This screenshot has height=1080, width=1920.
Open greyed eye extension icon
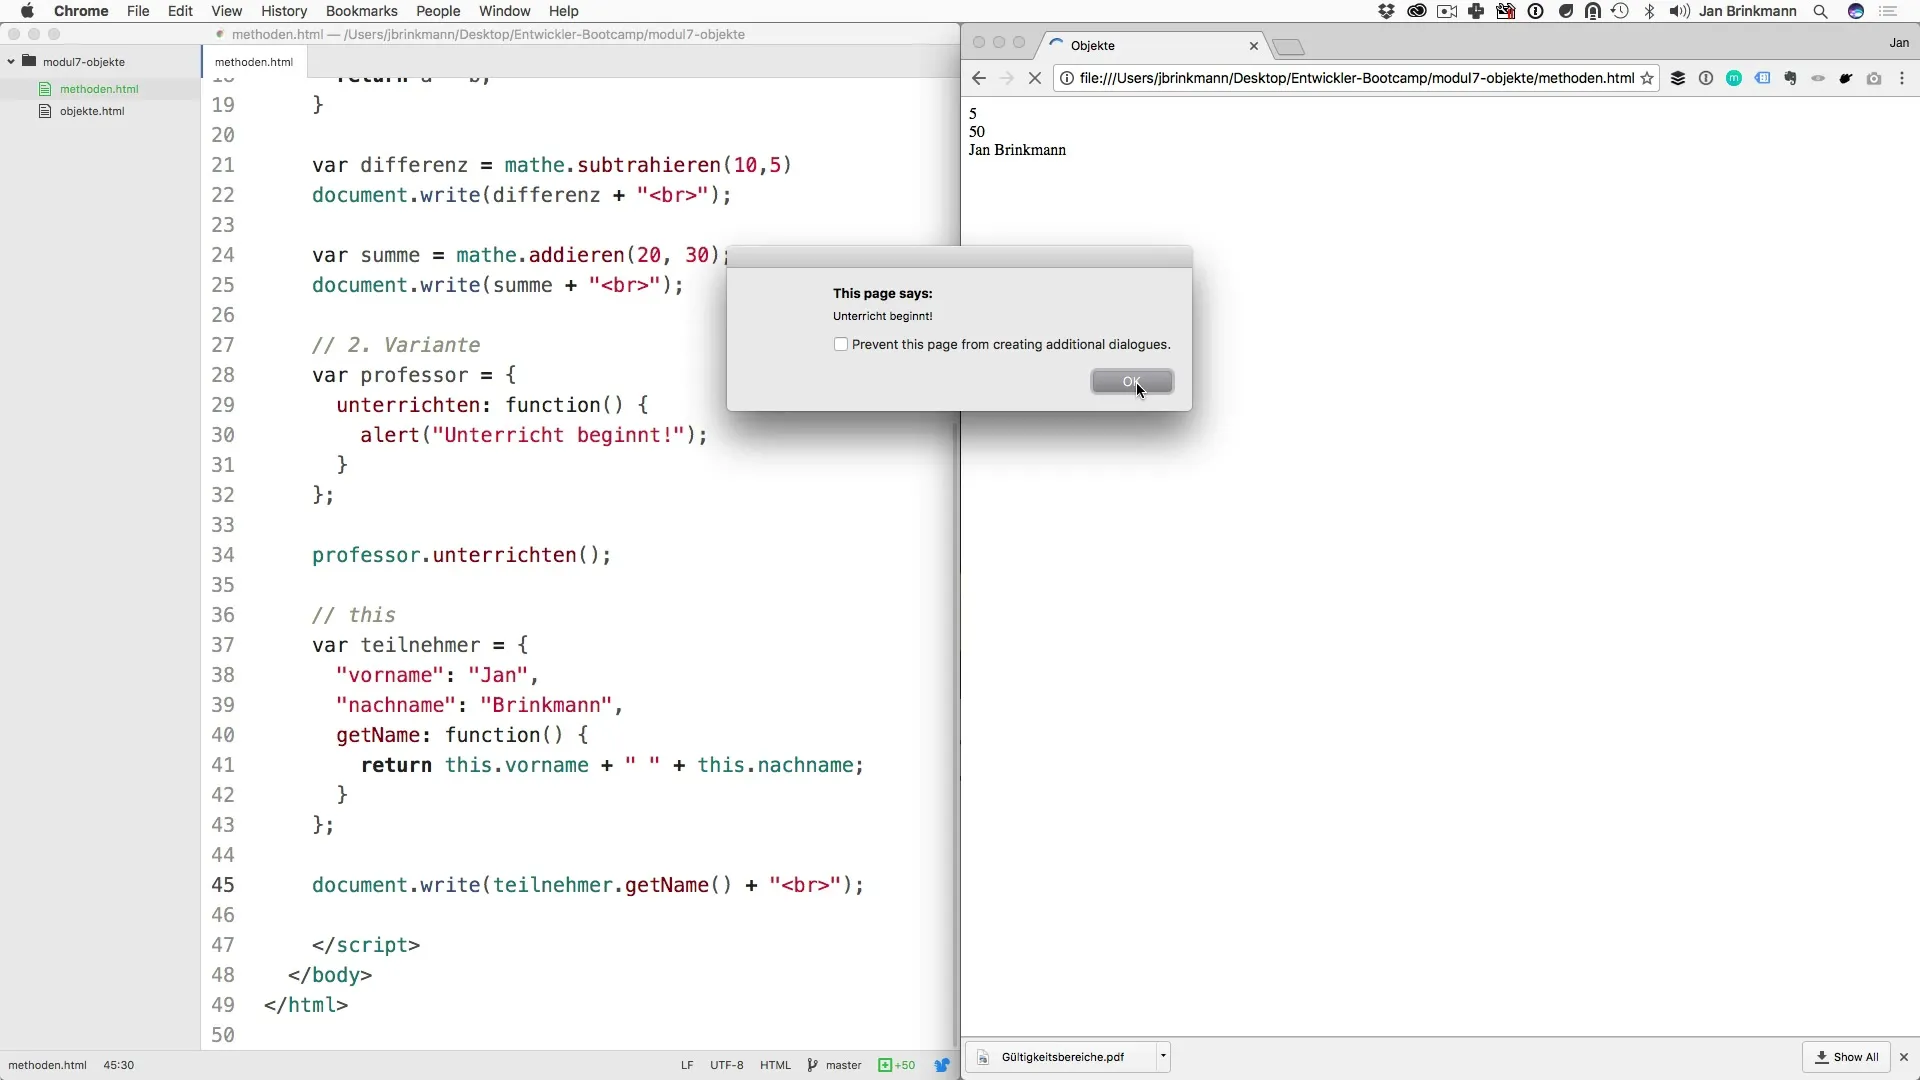[1818, 78]
